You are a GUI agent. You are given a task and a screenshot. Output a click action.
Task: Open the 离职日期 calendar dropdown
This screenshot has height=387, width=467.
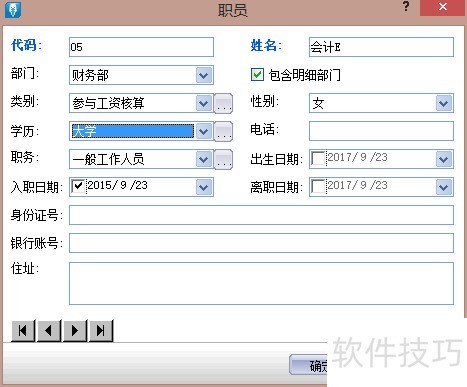tap(444, 187)
